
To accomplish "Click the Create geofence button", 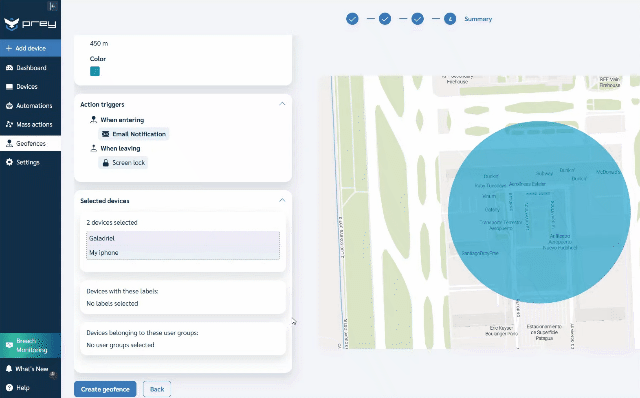I will 105,389.
